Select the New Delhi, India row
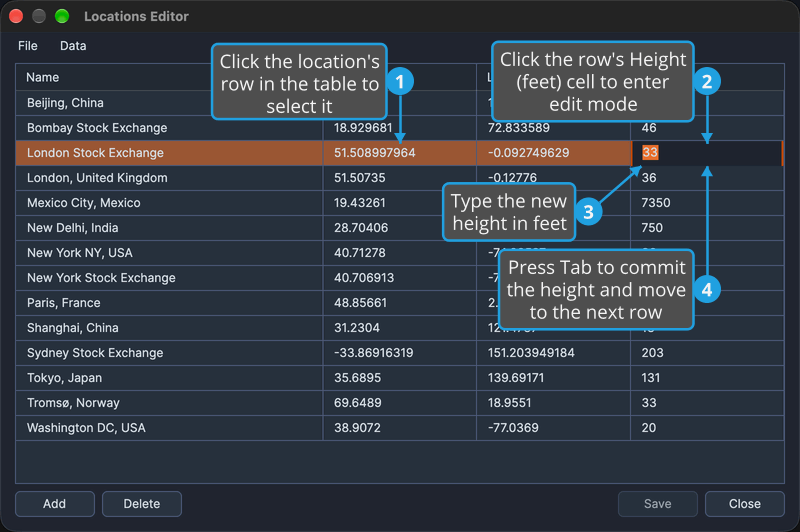Image resolution: width=800 pixels, height=532 pixels. [399, 227]
